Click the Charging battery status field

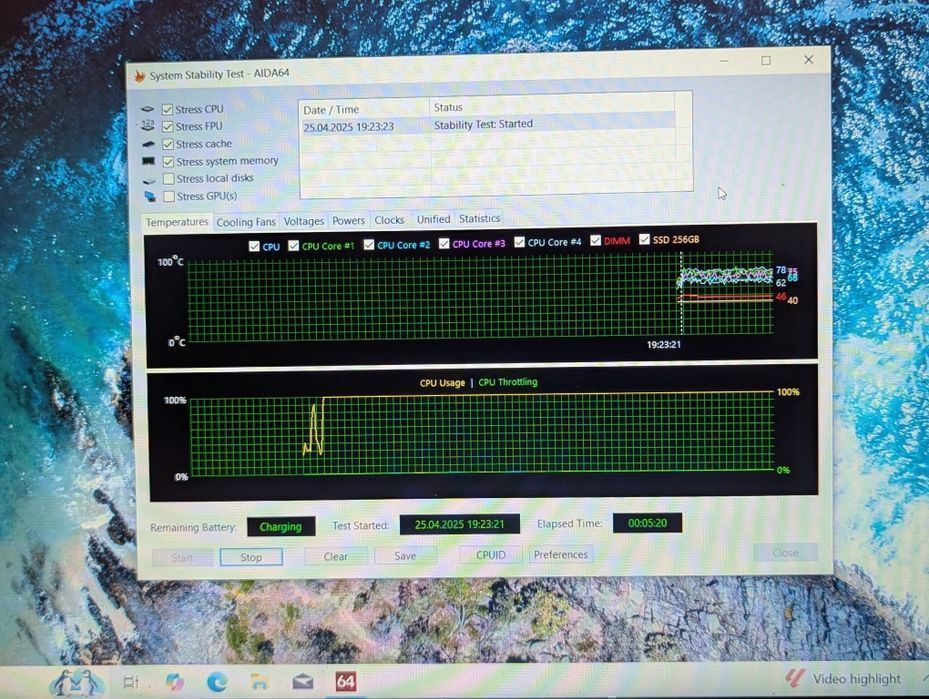coord(280,527)
